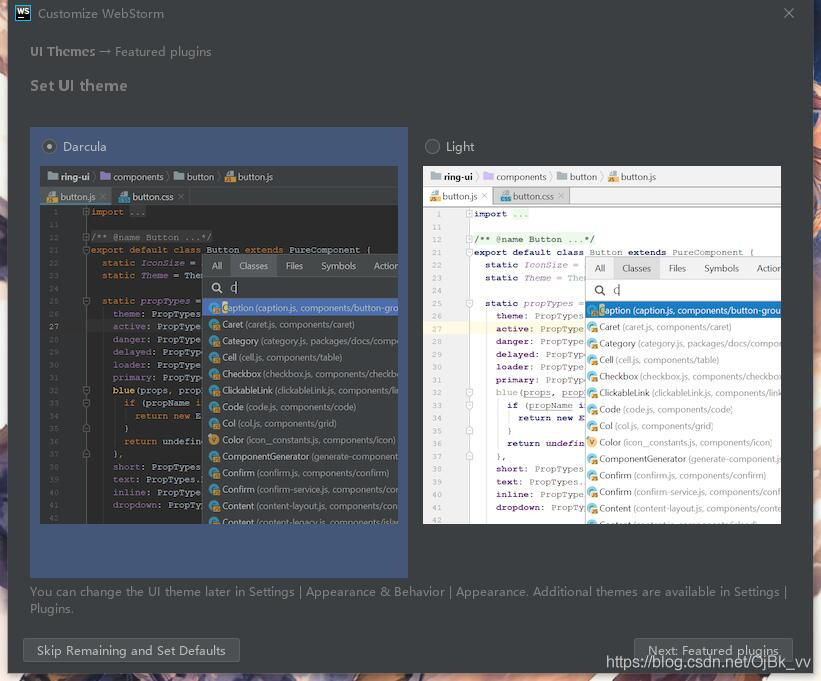Collapse the propTypes block in Light preview
The image size is (821, 681).
[x=467, y=303]
